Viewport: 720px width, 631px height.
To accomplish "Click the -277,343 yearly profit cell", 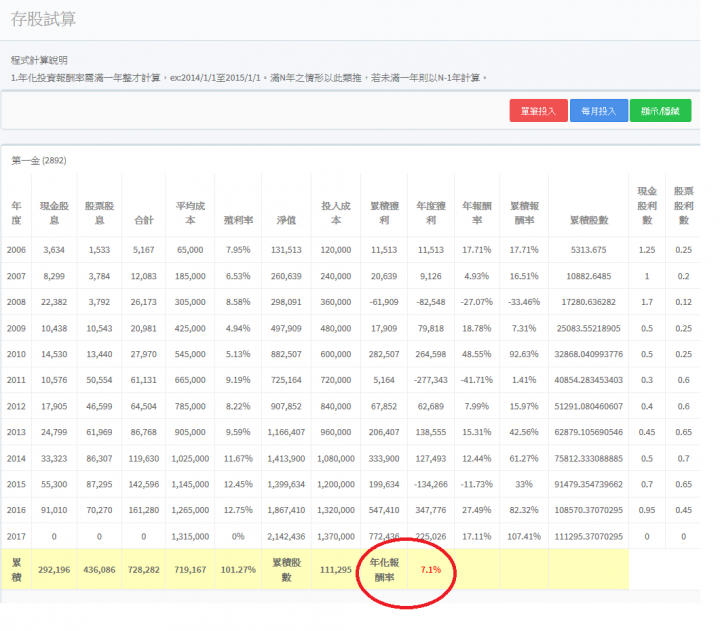I will point(431,380).
